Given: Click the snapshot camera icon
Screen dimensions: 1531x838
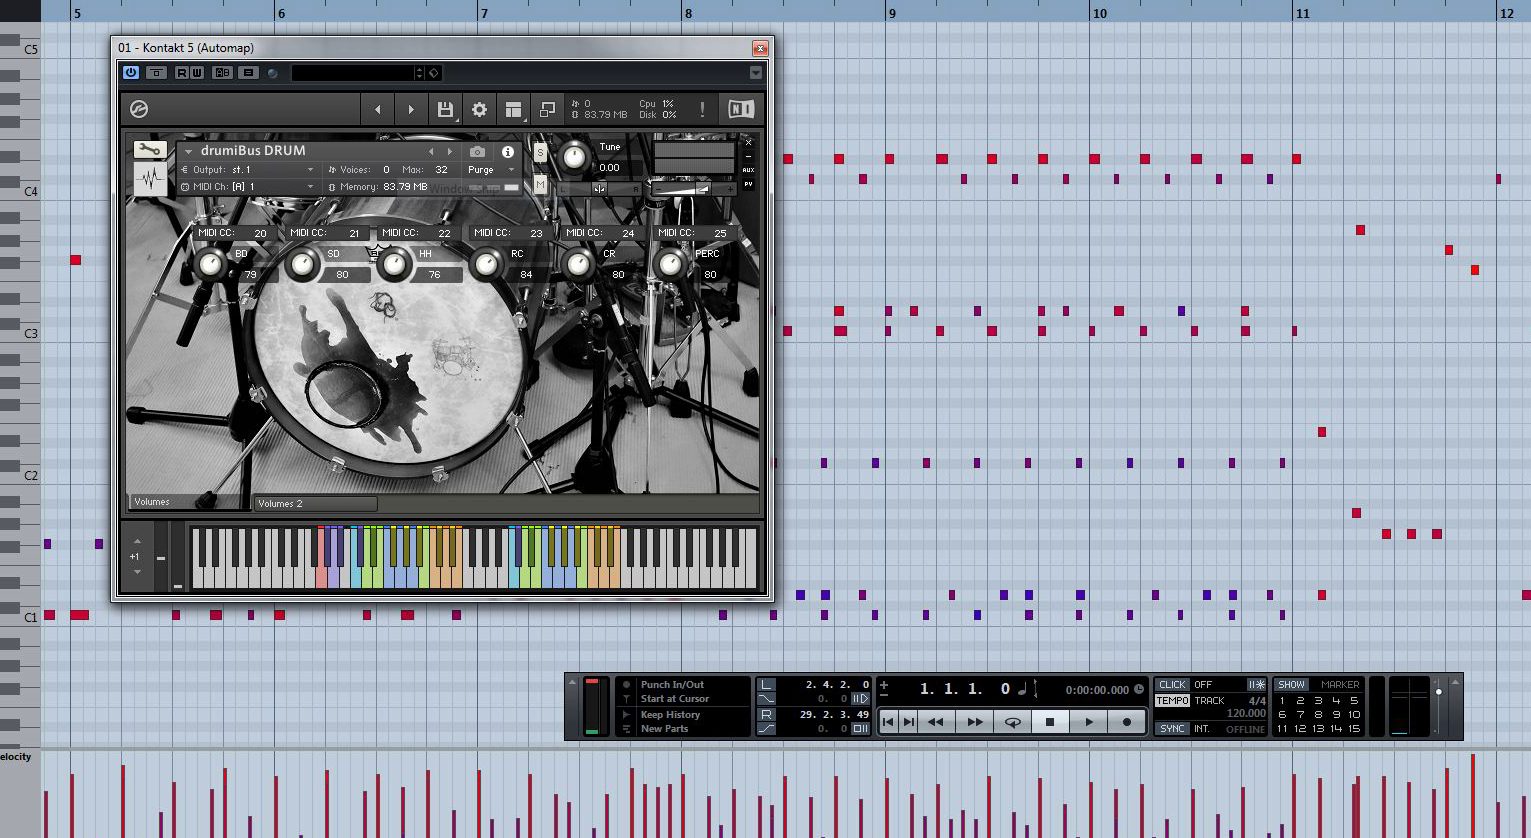Looking at the screenshot, I should pos(478,152).
